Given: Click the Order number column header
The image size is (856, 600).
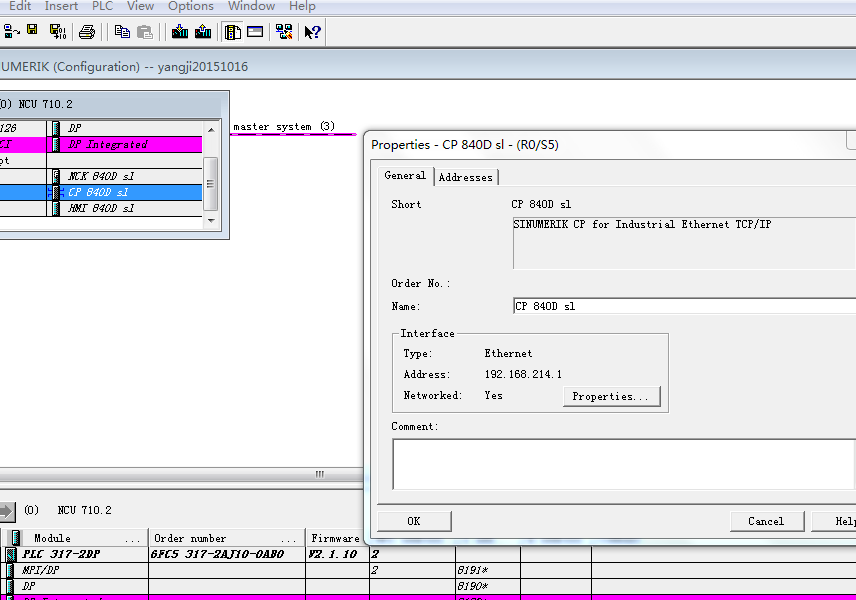Looking at the screenshot, I should click(227, 538).
